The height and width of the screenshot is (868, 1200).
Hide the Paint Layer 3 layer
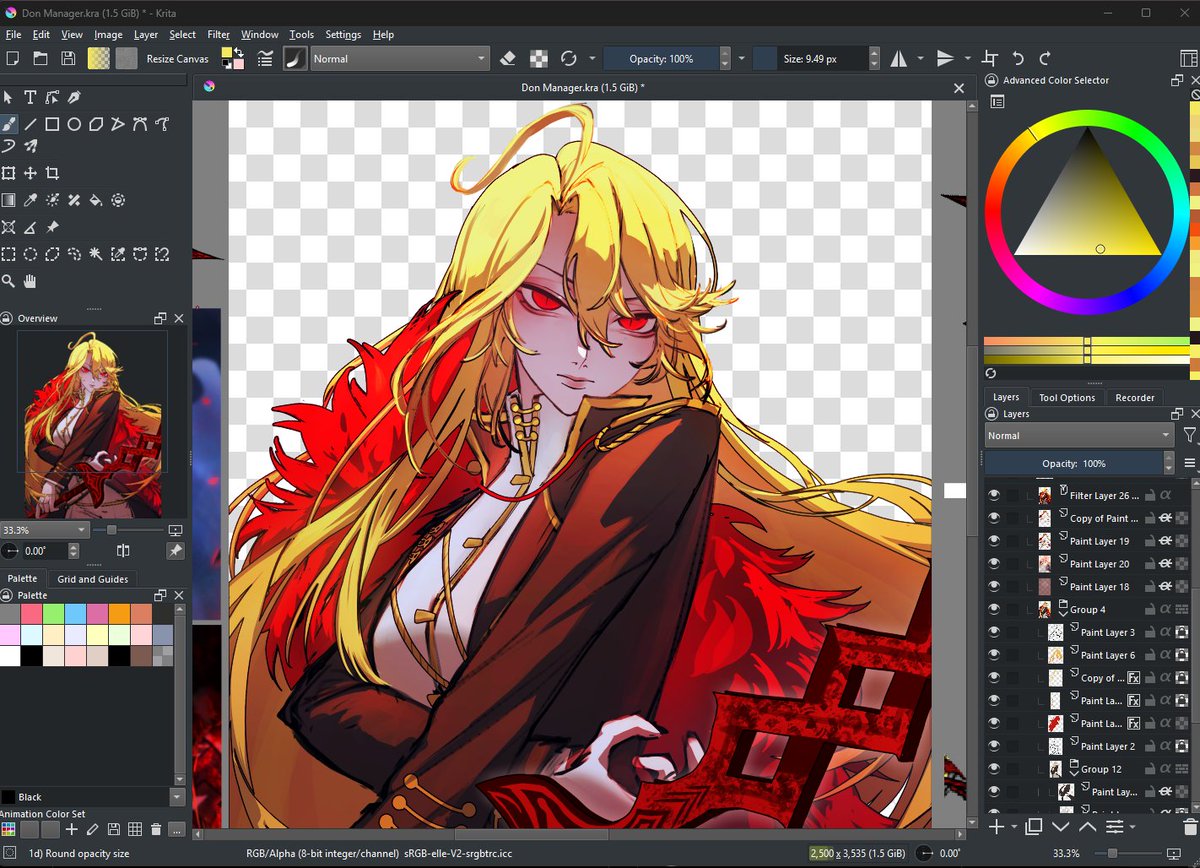[x=994, y=632]
